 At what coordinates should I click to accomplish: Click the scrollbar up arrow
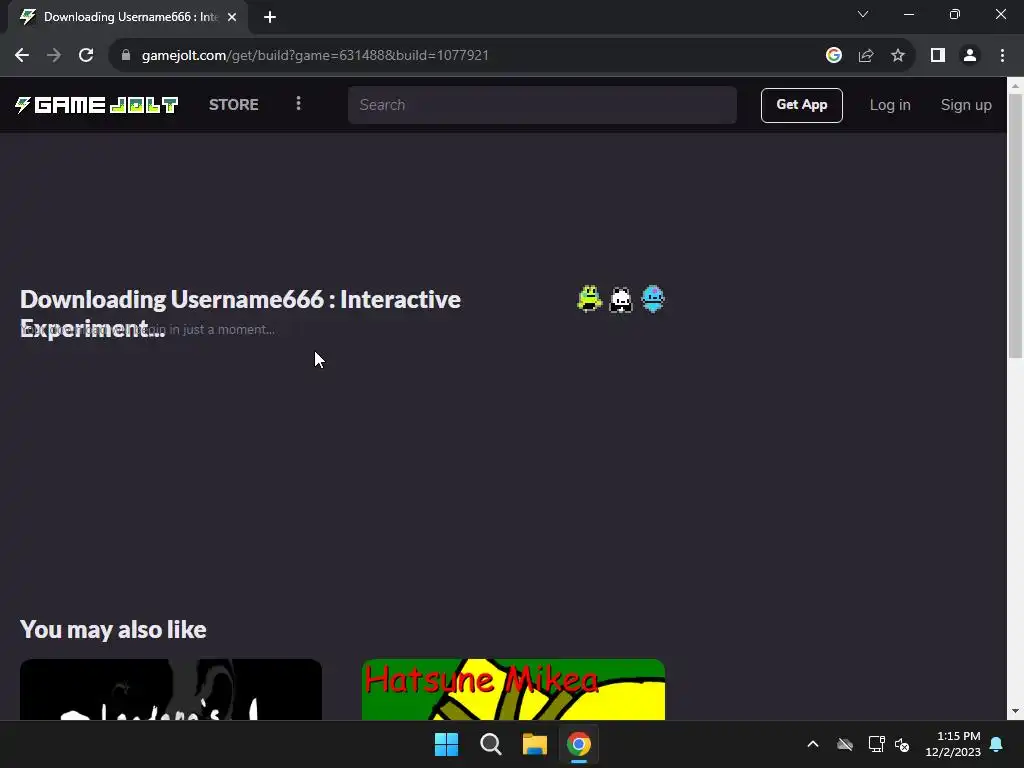click(x=1015, y=86)
